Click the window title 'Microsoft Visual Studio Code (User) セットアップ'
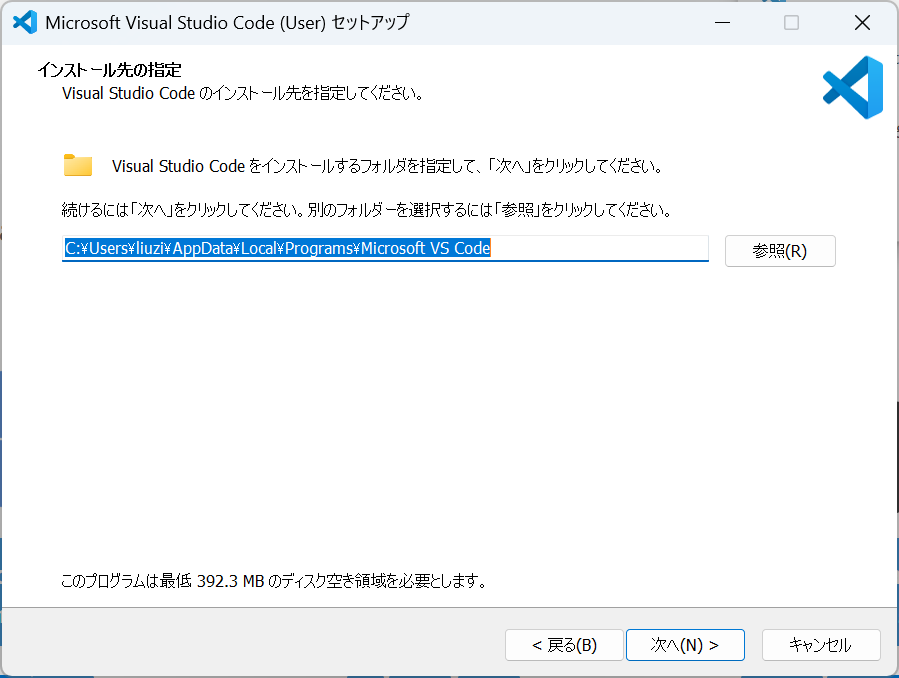 click(227, 22)
